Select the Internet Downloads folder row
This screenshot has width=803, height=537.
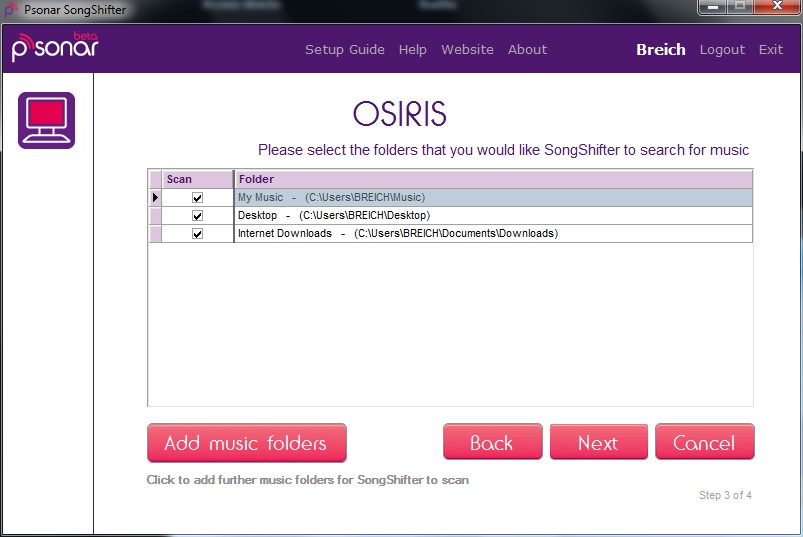tap(493, 233)
